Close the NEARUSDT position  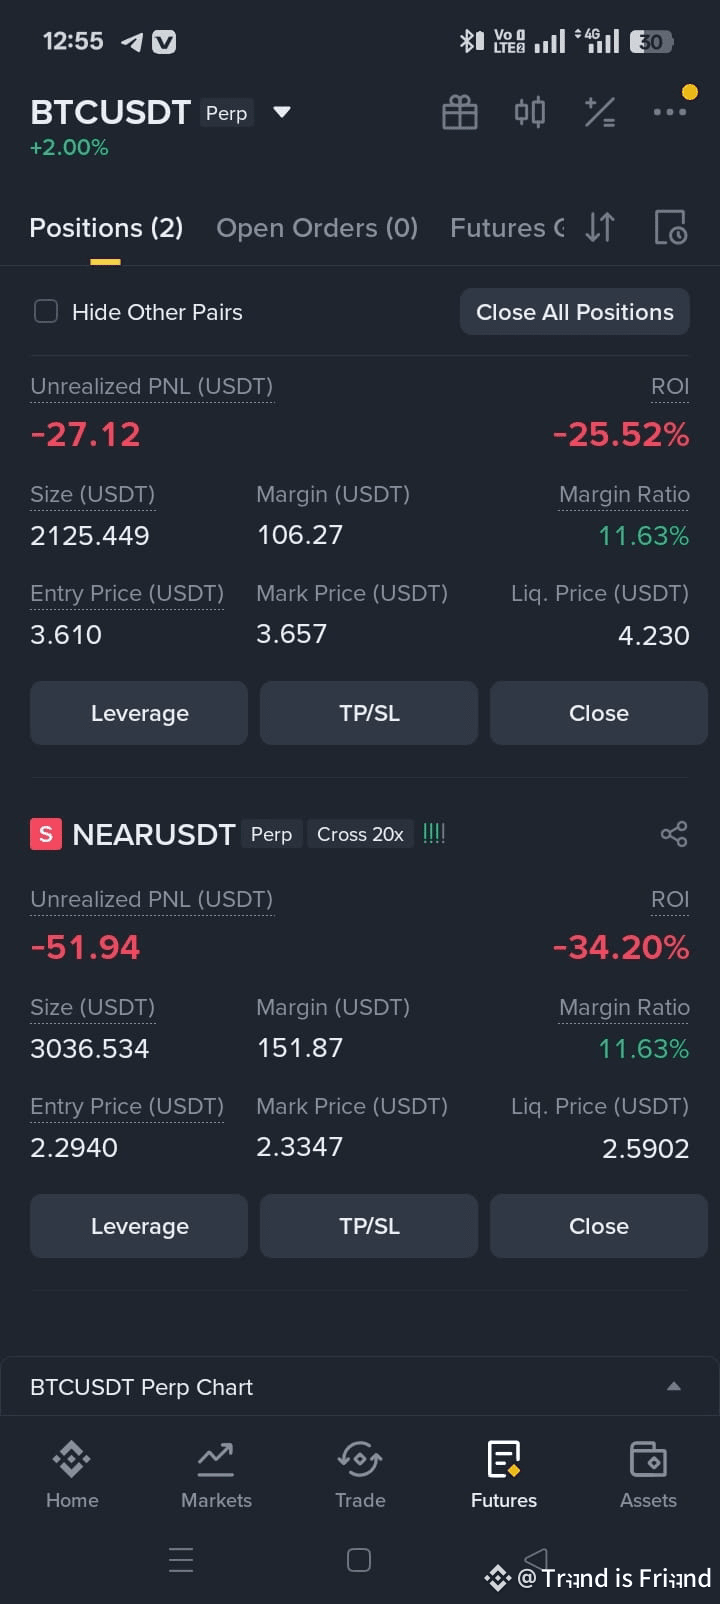tap(599, 1226)
